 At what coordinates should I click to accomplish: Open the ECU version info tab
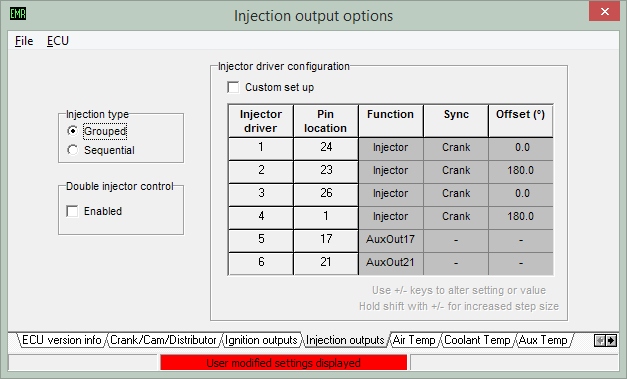point(62,340)
